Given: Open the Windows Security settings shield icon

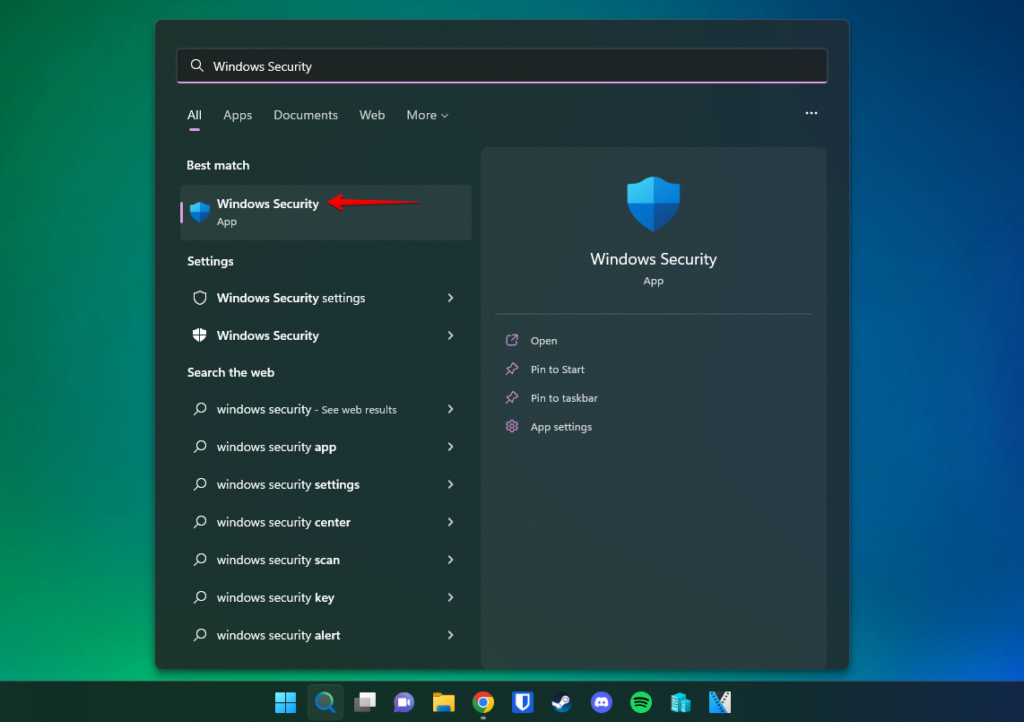Looking at the screenshot, I should (199, 298).
